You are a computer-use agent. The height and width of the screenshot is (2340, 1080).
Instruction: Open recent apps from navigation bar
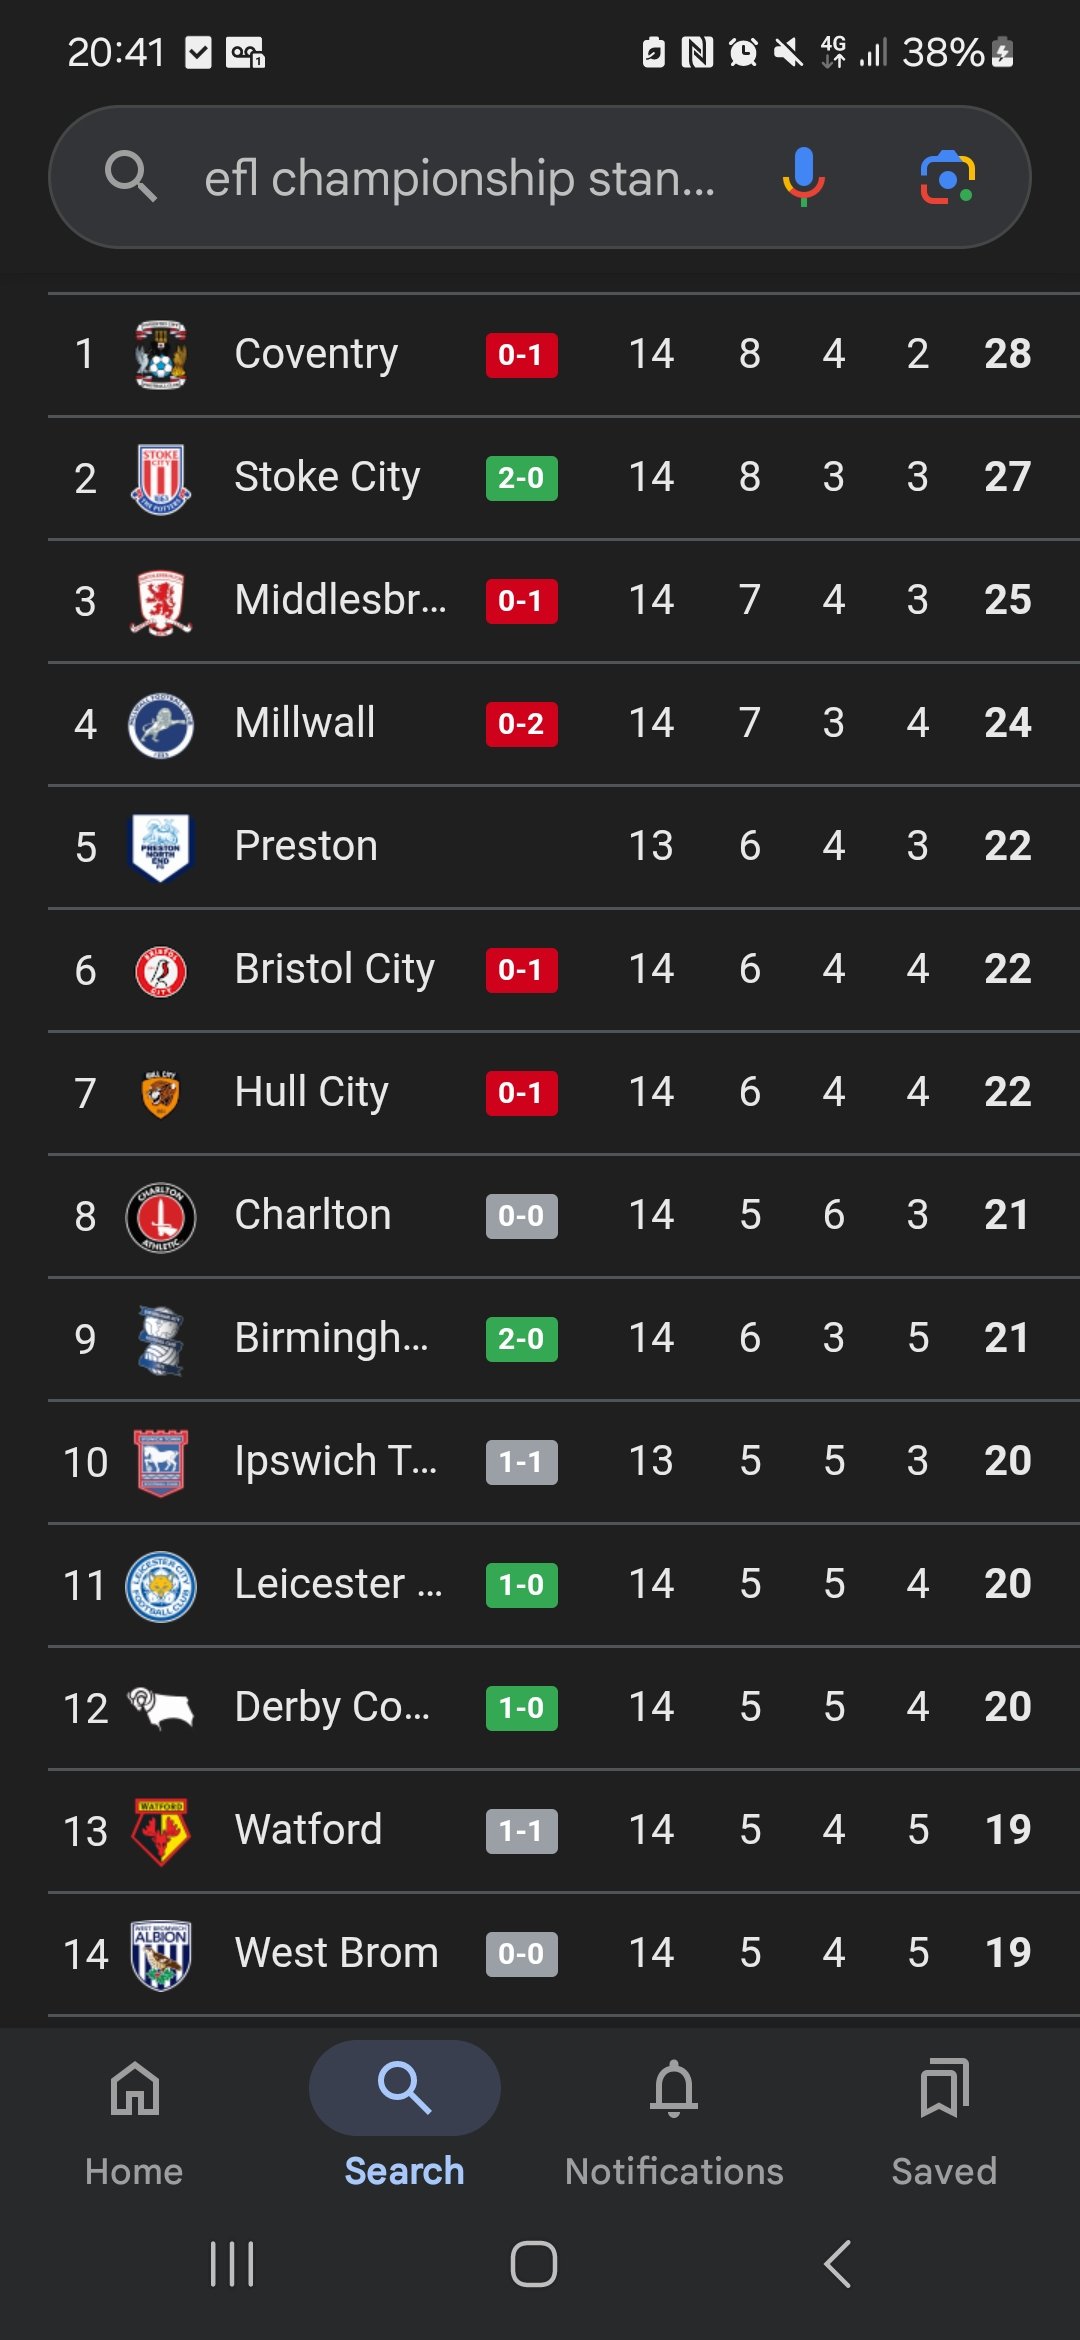(232, 2264)
